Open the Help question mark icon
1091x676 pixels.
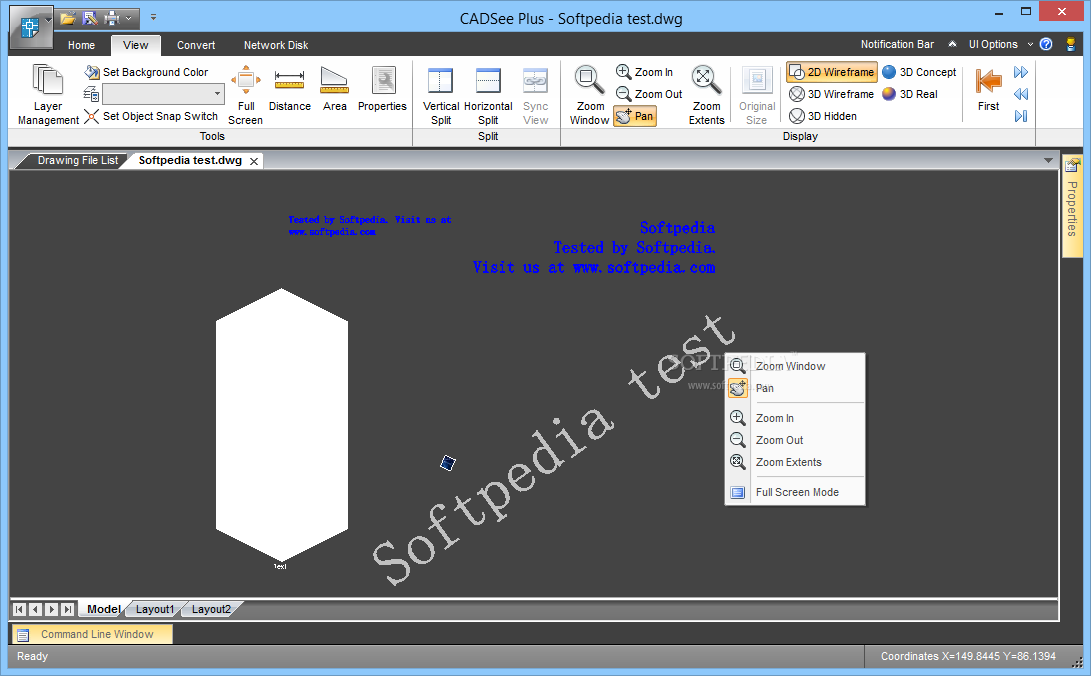(x=1046, y=44)
